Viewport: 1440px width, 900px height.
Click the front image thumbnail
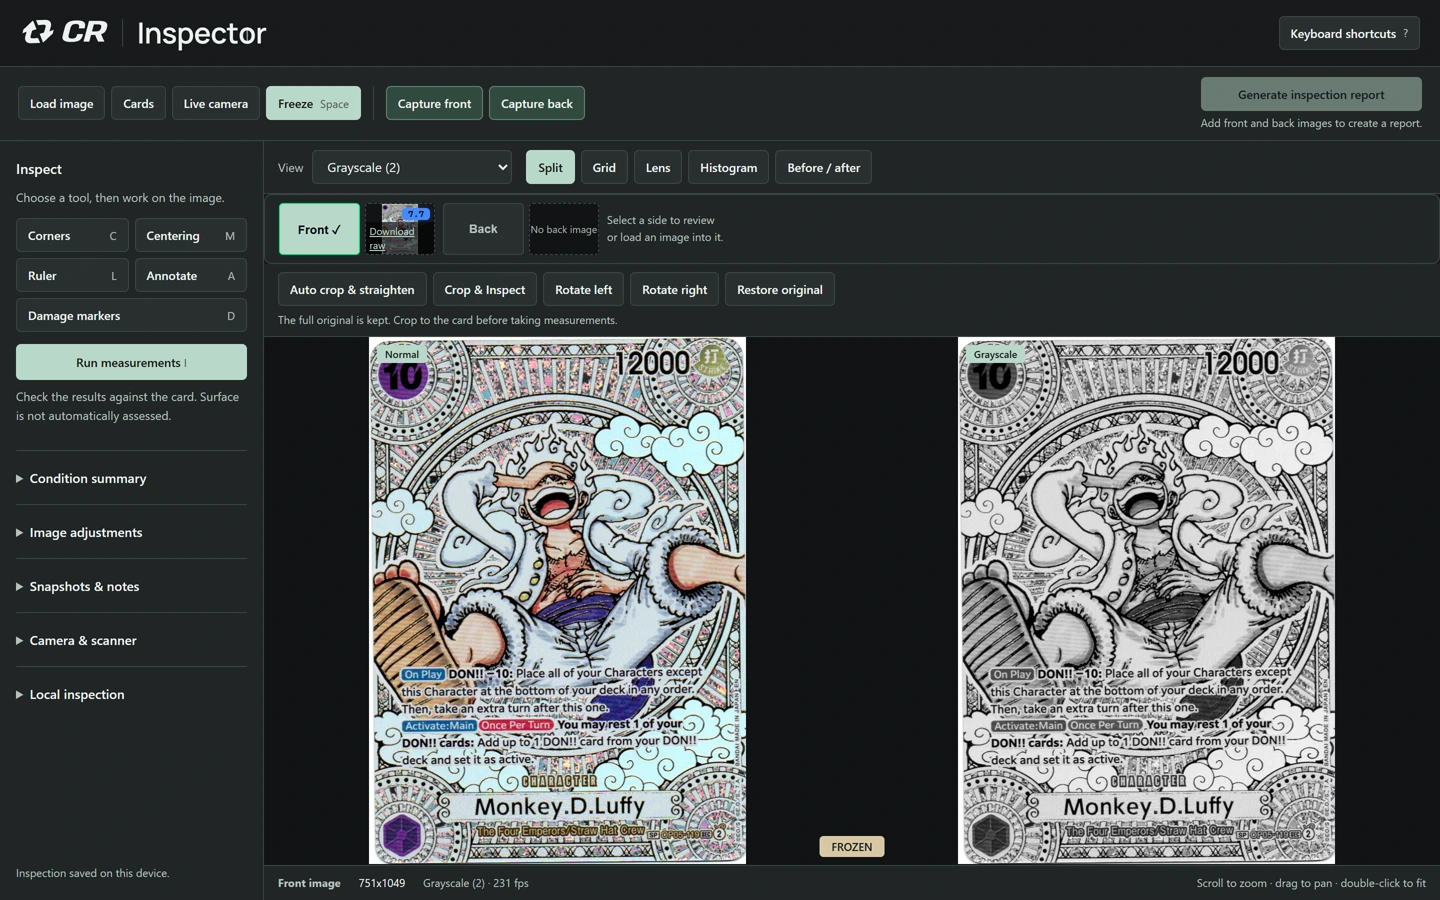(400, 228)
